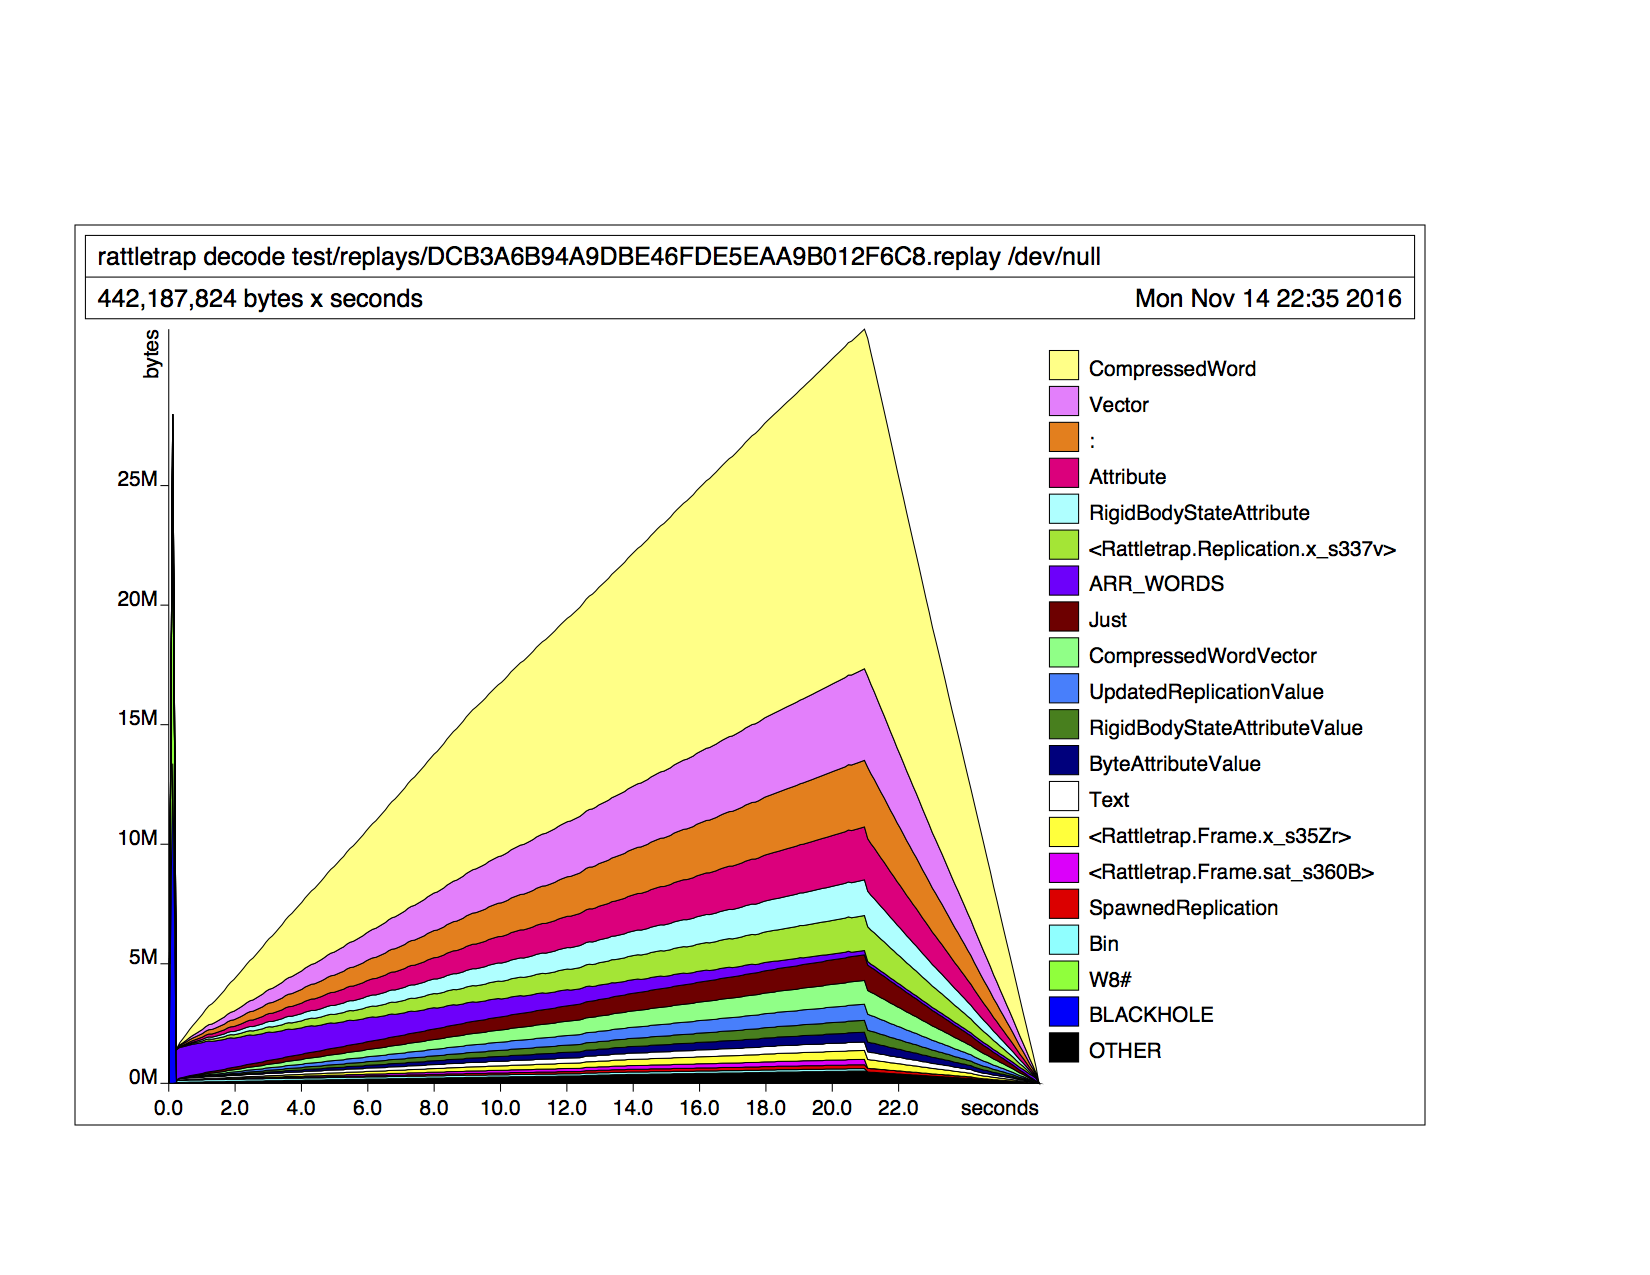Click the Bin light cyan legend swatch
The height and width of the screenshot is (1275, 1650).
pyautogui.click(x=1064, y=941)
